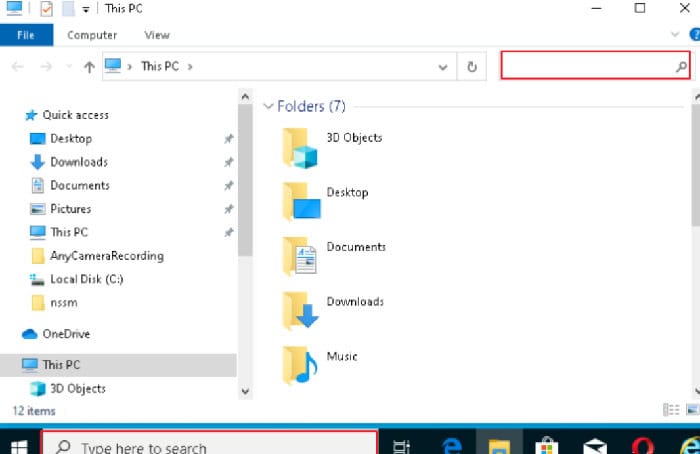Viewport: 700px width, 454px height.
Task: Expand the address bar history dropdown
Action: click(x=442, y=67)
